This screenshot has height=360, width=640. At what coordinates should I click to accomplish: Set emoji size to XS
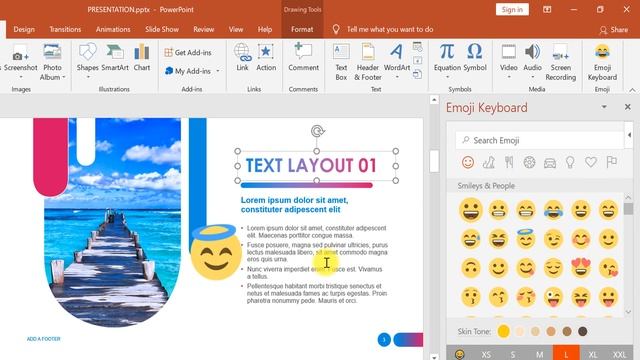point(486,354)
